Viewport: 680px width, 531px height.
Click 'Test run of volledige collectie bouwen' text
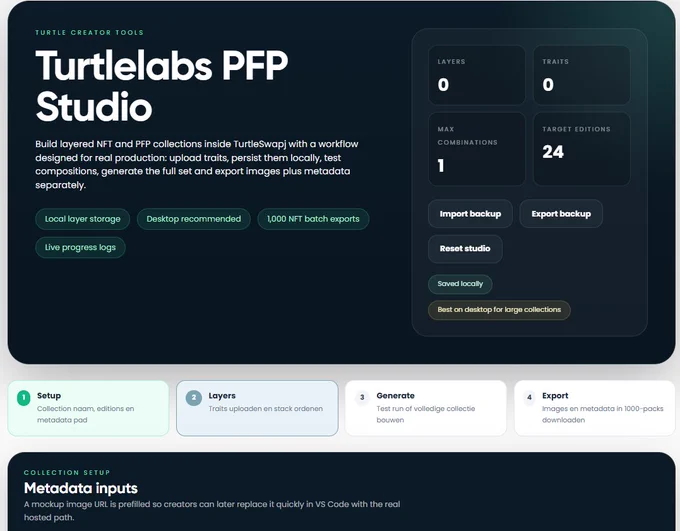(425, 414)
